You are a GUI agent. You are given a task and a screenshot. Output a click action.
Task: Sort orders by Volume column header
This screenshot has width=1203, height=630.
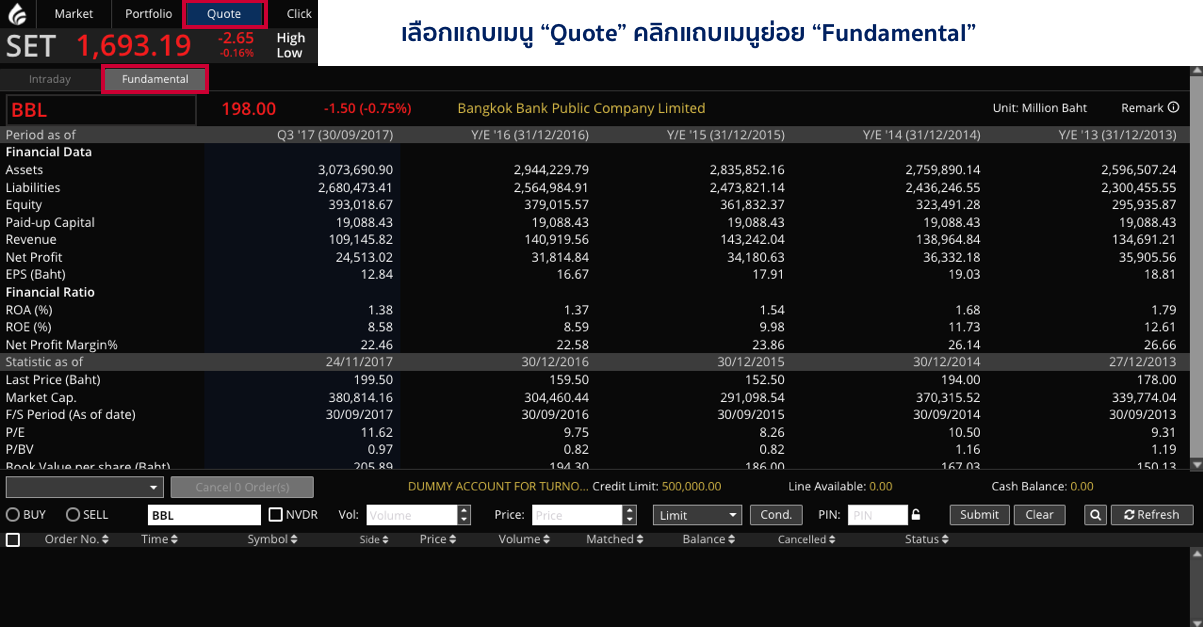point(524,540)
